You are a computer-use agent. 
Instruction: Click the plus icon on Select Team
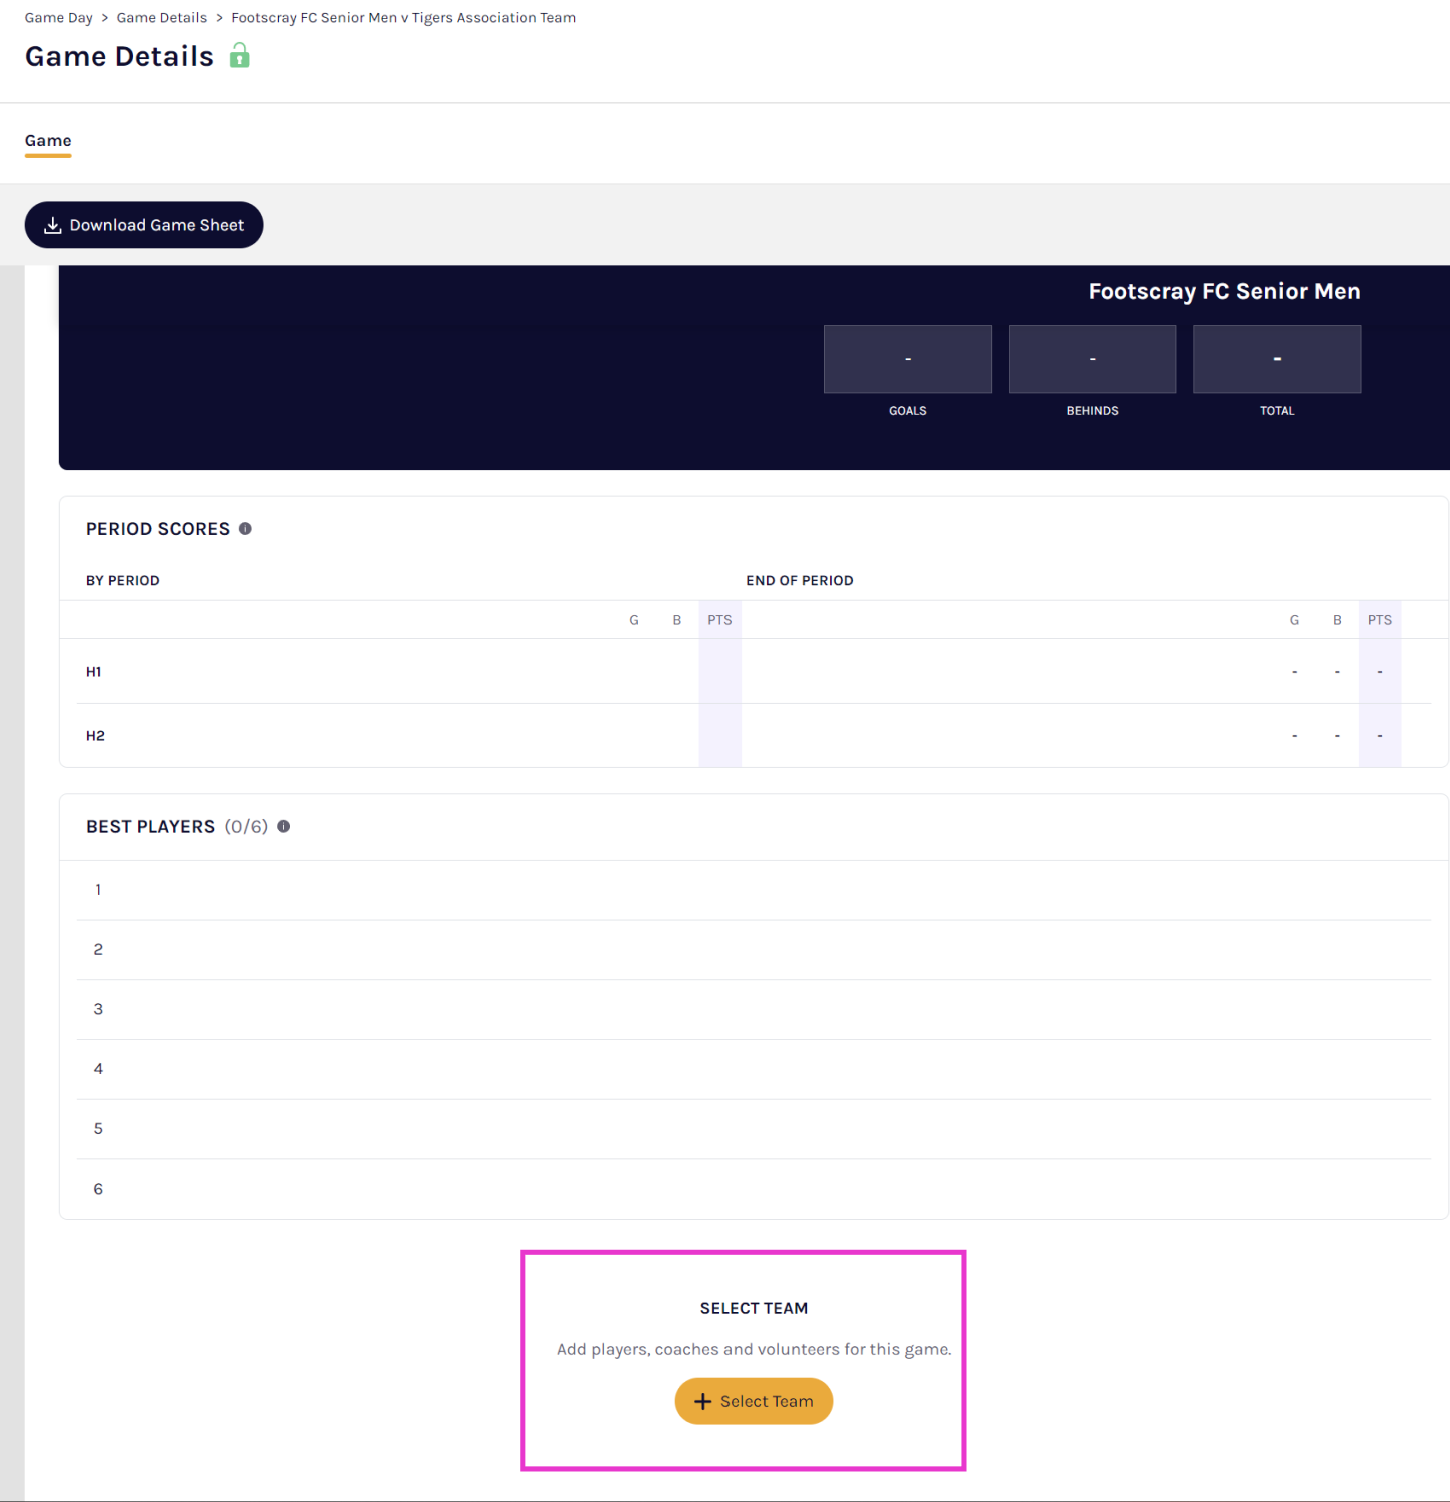703,1402
